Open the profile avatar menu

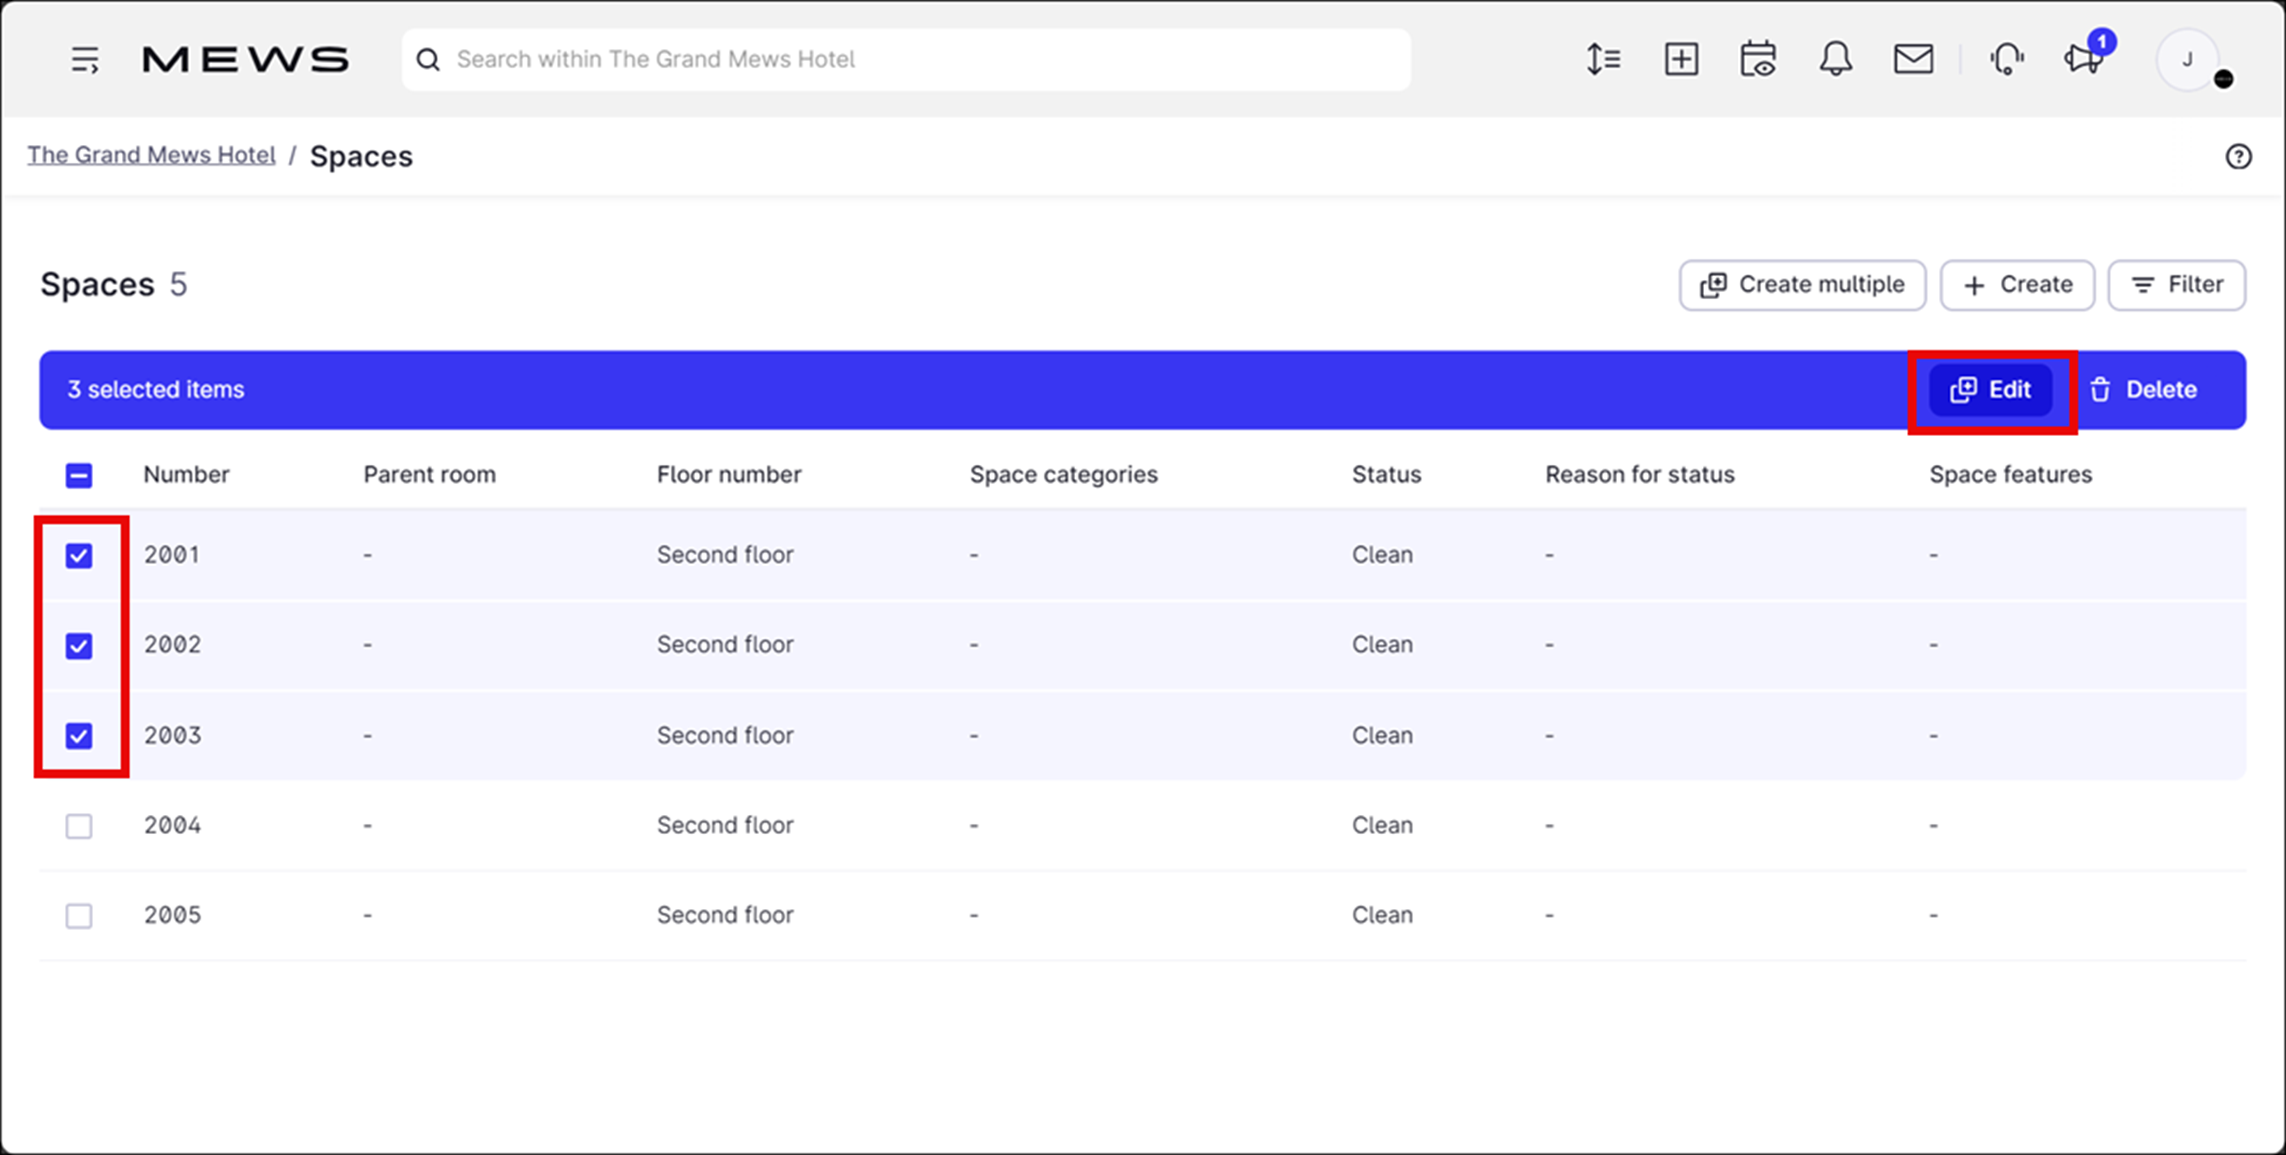point(2188,59)
